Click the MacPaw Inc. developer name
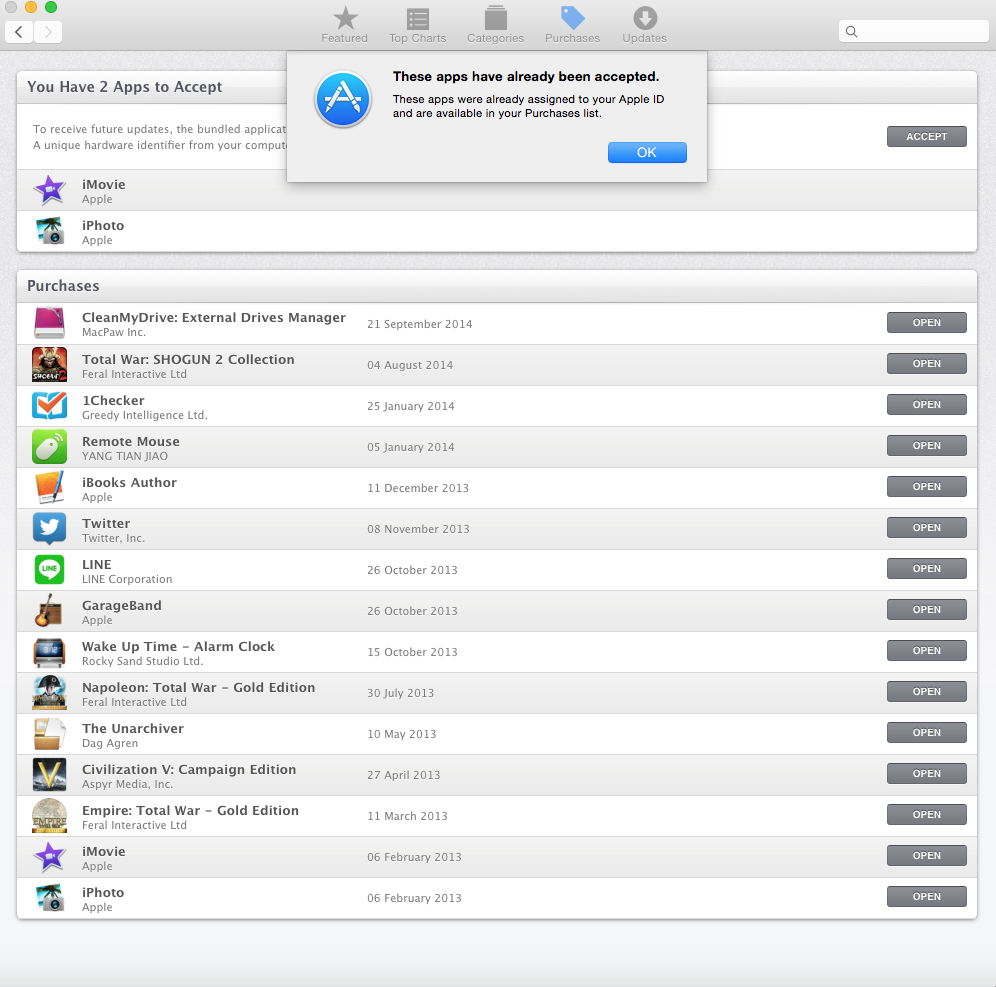Viewport: 996px width, 987px height. coord(114,332)
